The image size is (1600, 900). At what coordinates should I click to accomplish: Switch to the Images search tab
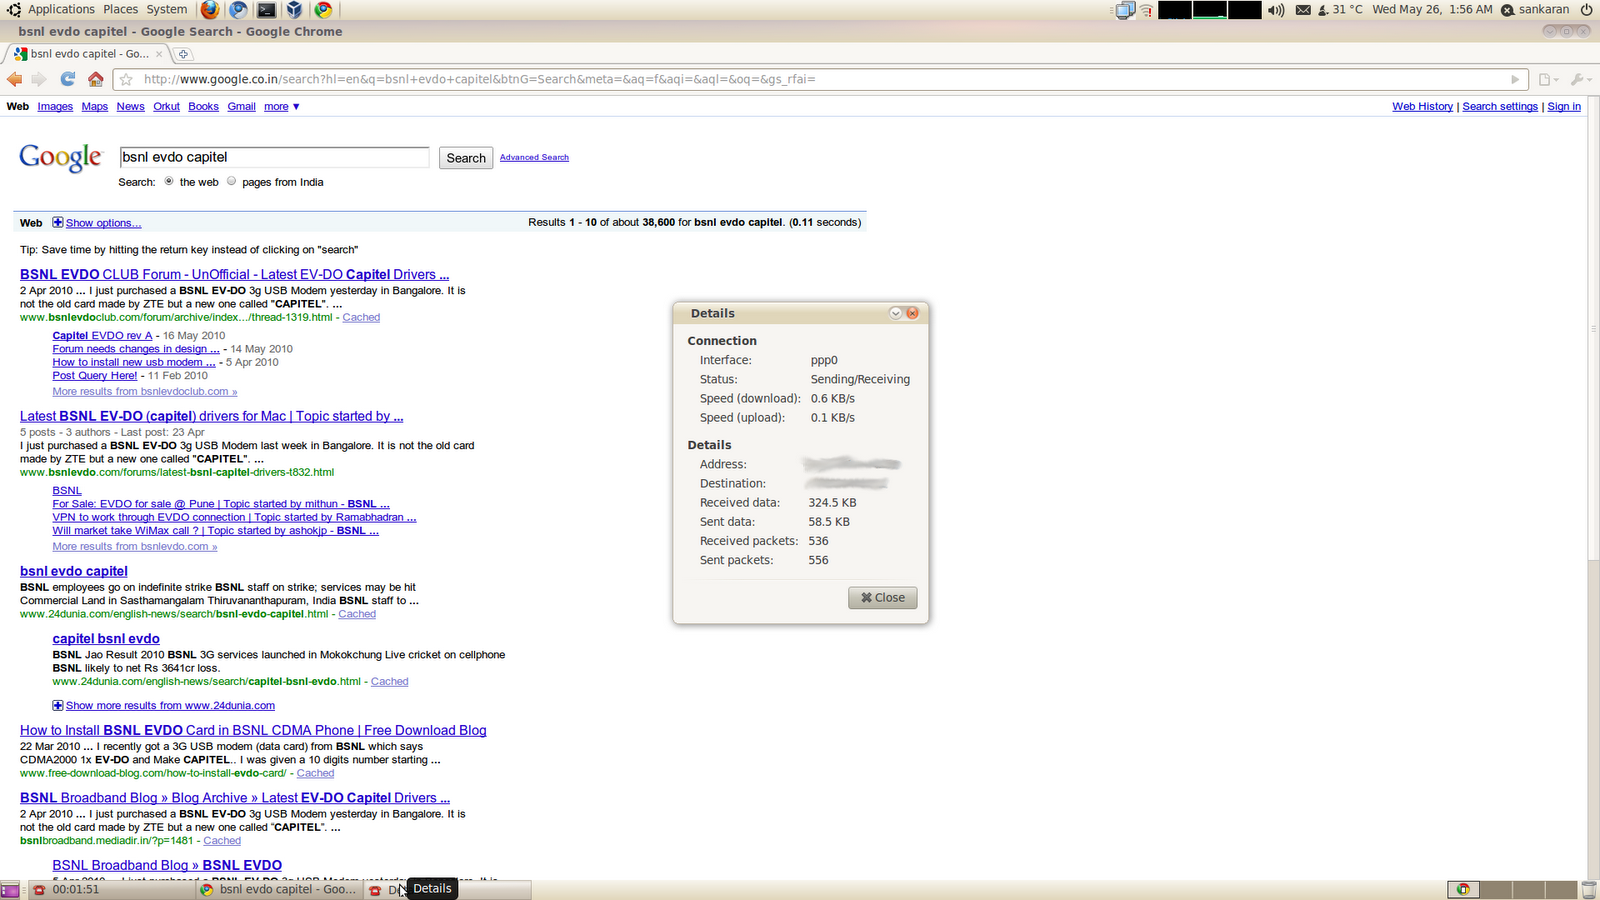55,107
